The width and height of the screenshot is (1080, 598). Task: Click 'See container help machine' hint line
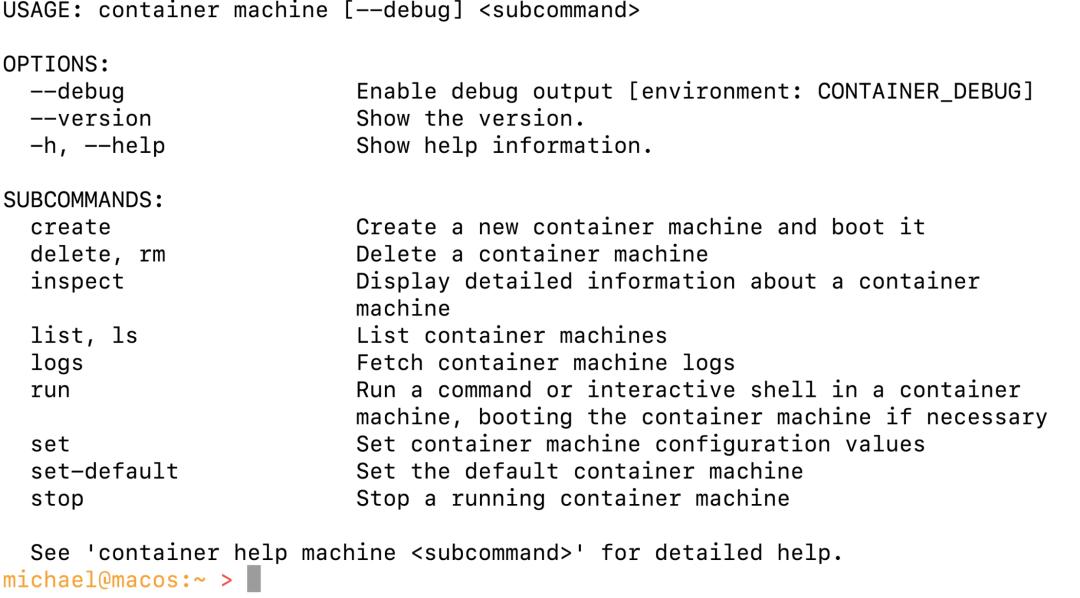click(x=437, y=553)
